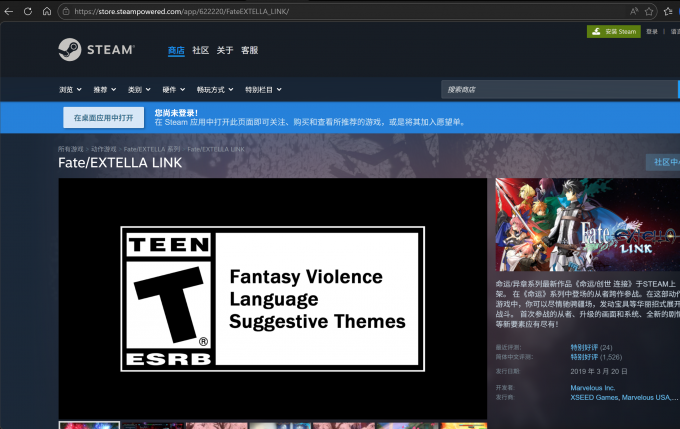Open the Marvelous Inc. developer link
This screenshot has width=680, height=429.
(594, 387)
